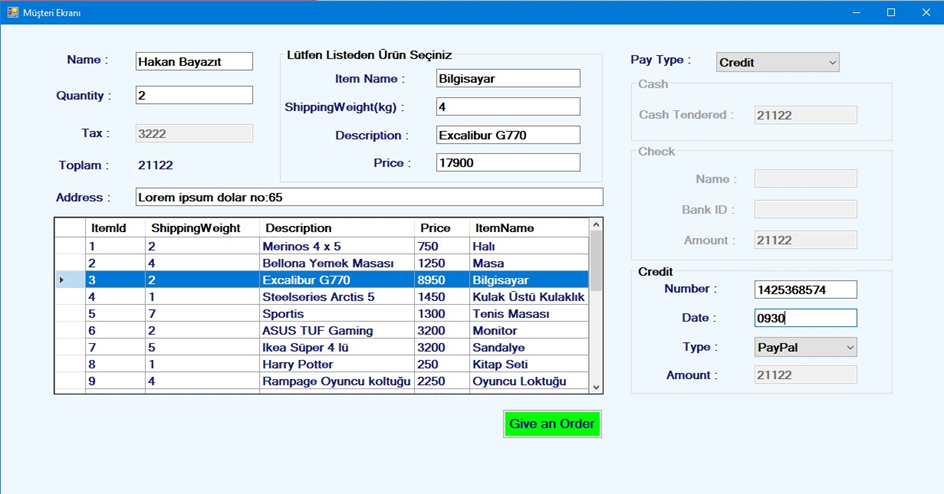Click the ShippingWeight(kg) input field
Image resolution: width=944 pixels, height=494 pixels.
[508, 107]
